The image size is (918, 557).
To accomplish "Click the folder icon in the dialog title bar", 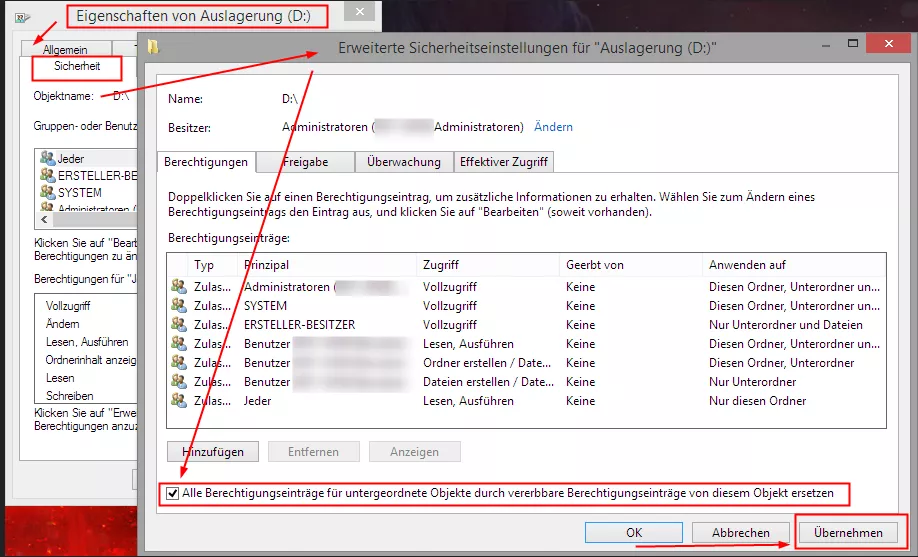I will [153, 47].
